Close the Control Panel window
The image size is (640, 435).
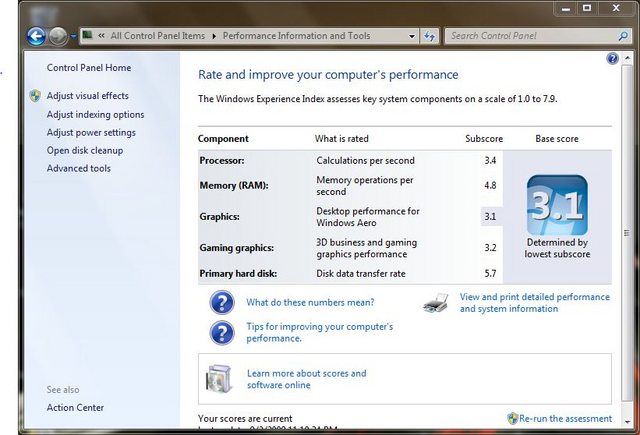click(616, 8)
